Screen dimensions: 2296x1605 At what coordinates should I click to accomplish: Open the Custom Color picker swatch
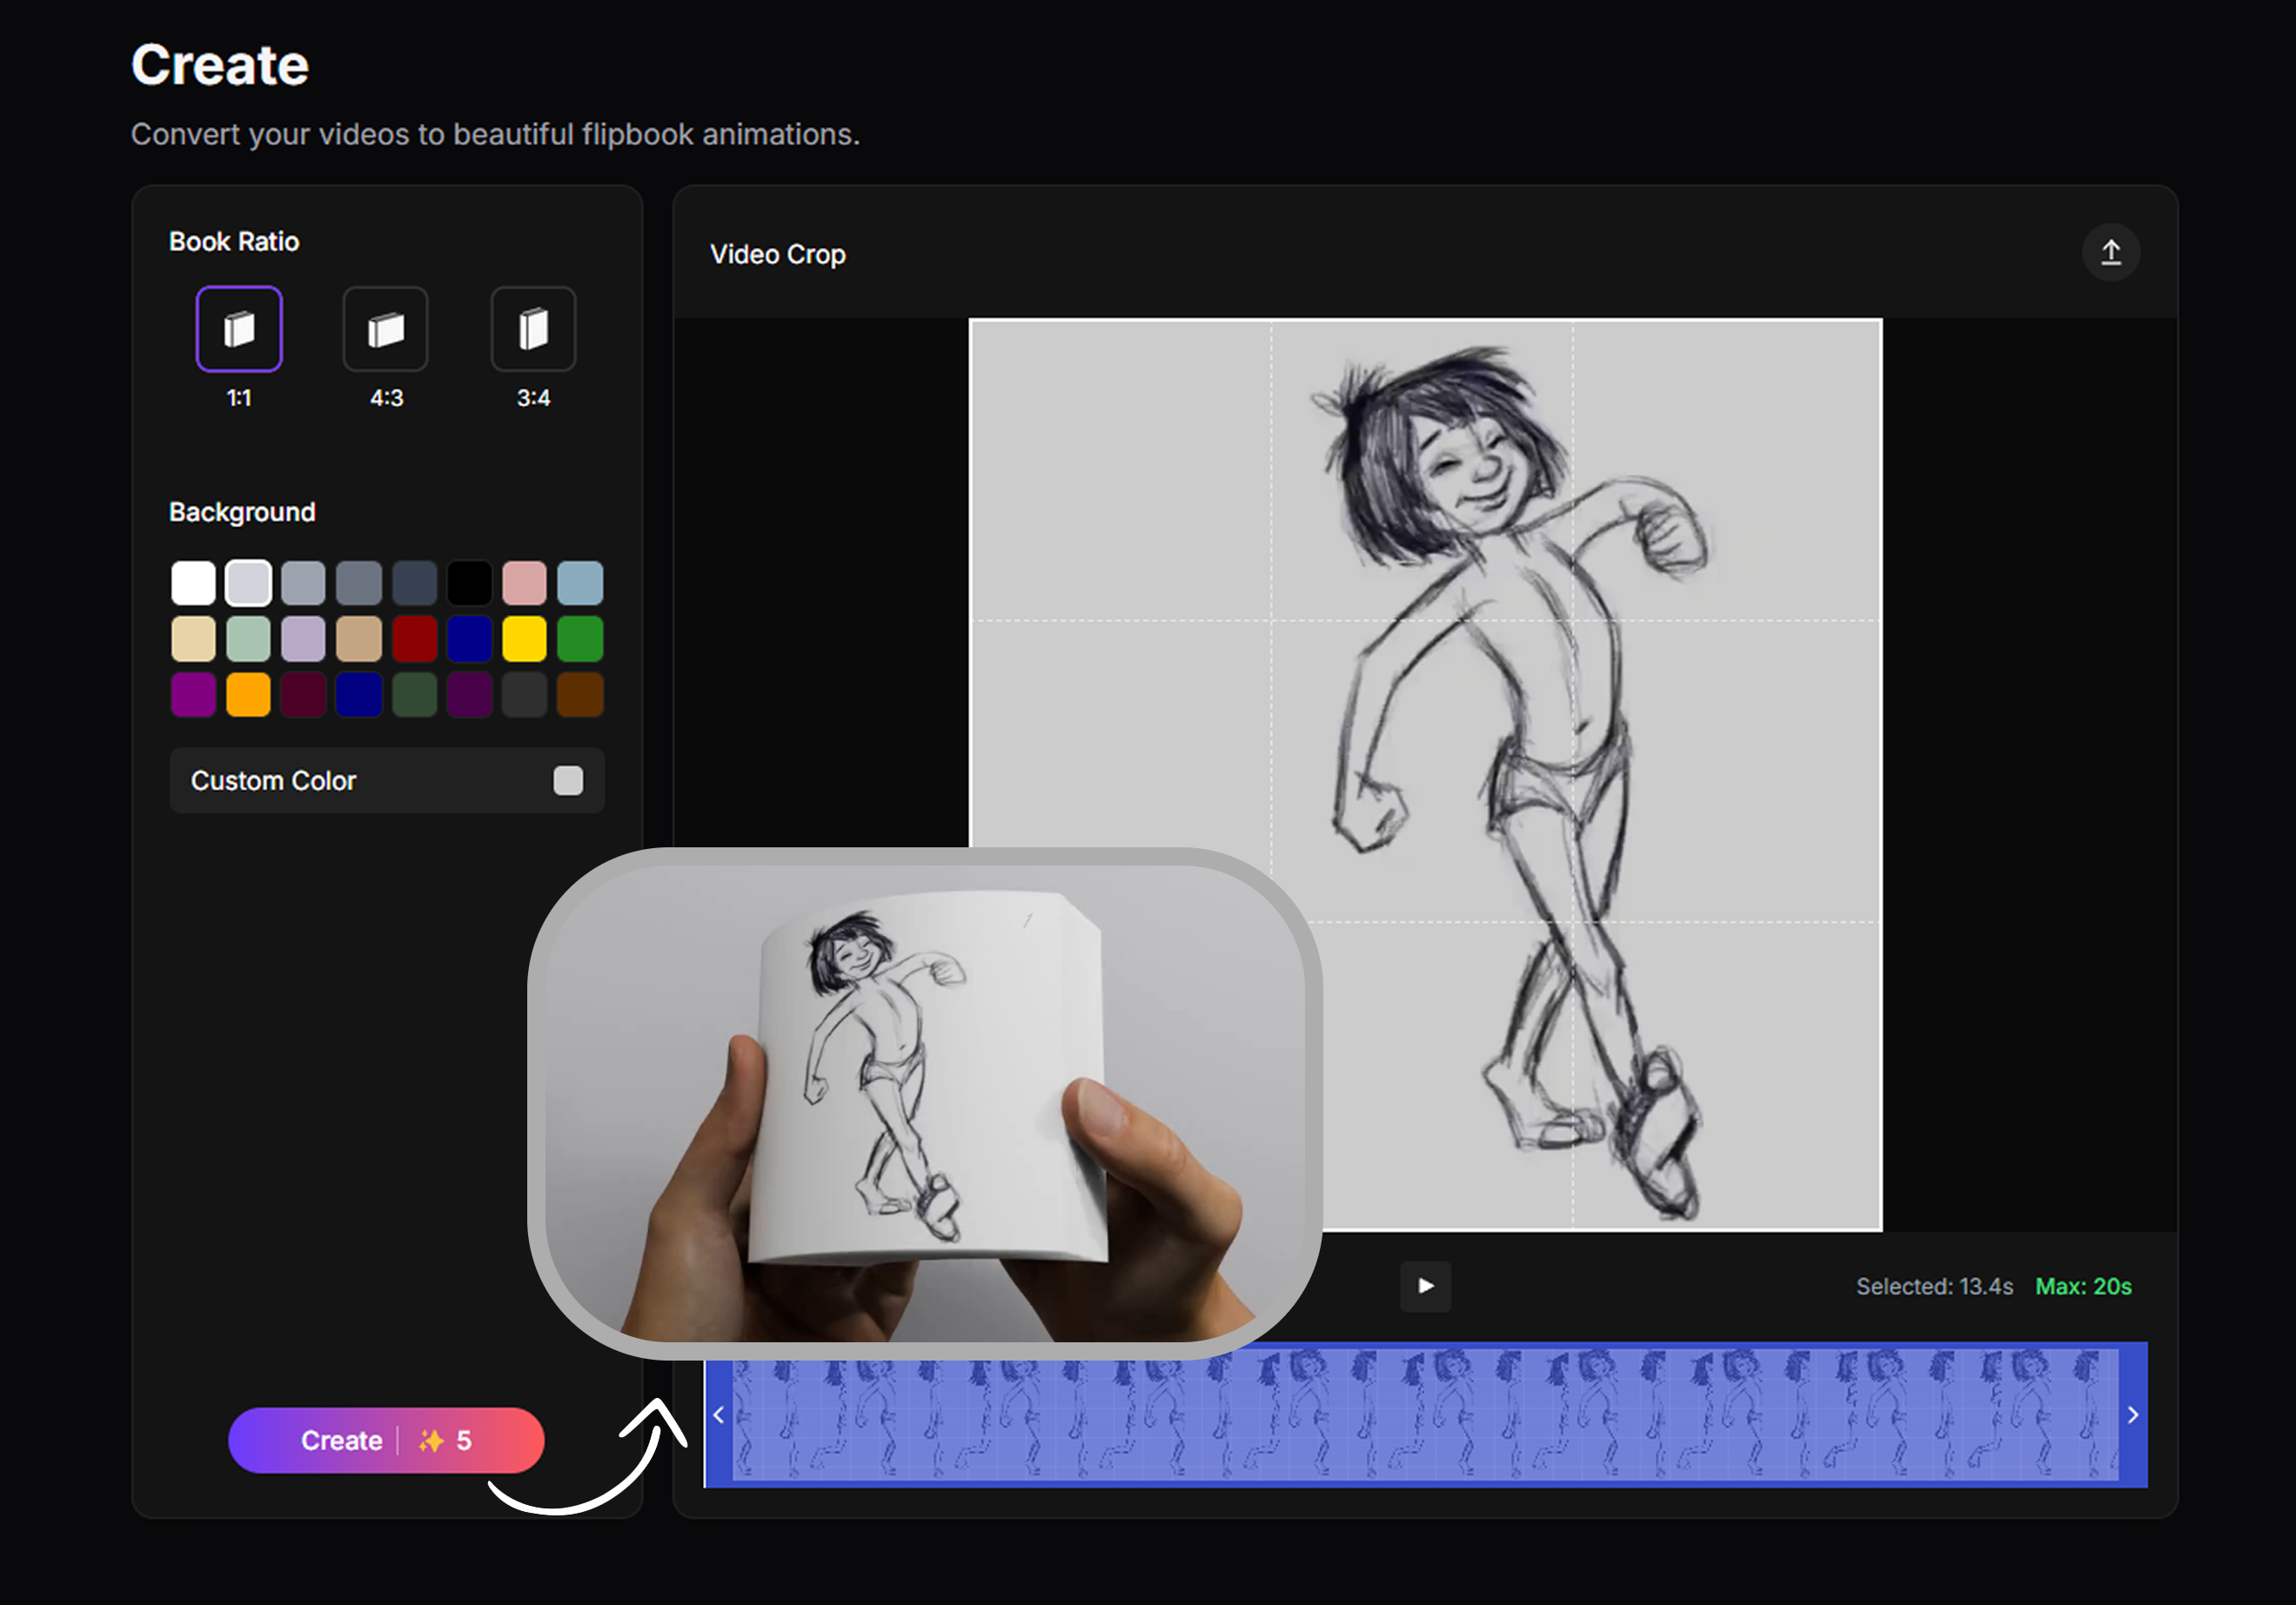pos(568,780)
